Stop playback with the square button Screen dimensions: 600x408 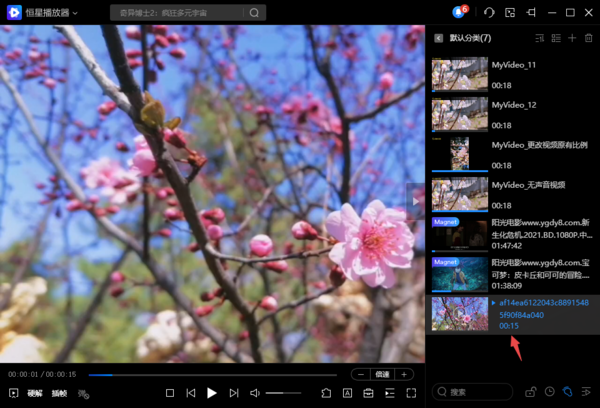pos(170,393)
